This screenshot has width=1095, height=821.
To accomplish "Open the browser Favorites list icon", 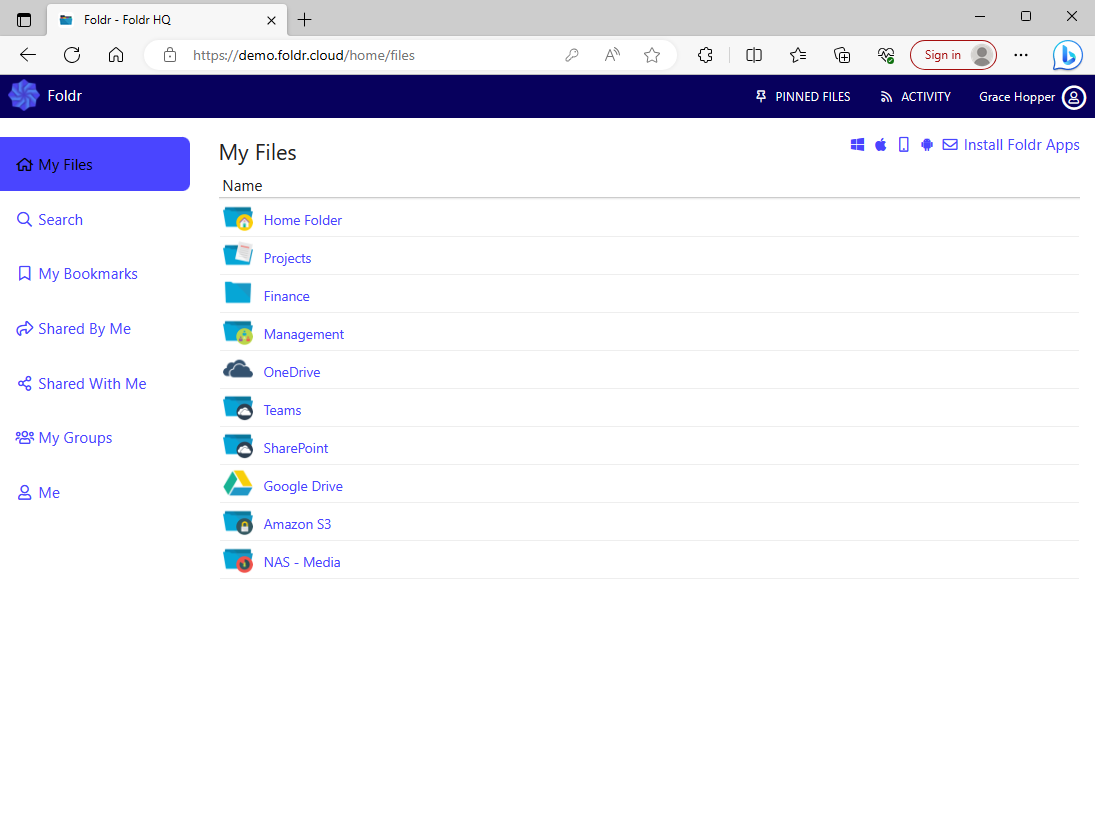I will 798,55.
